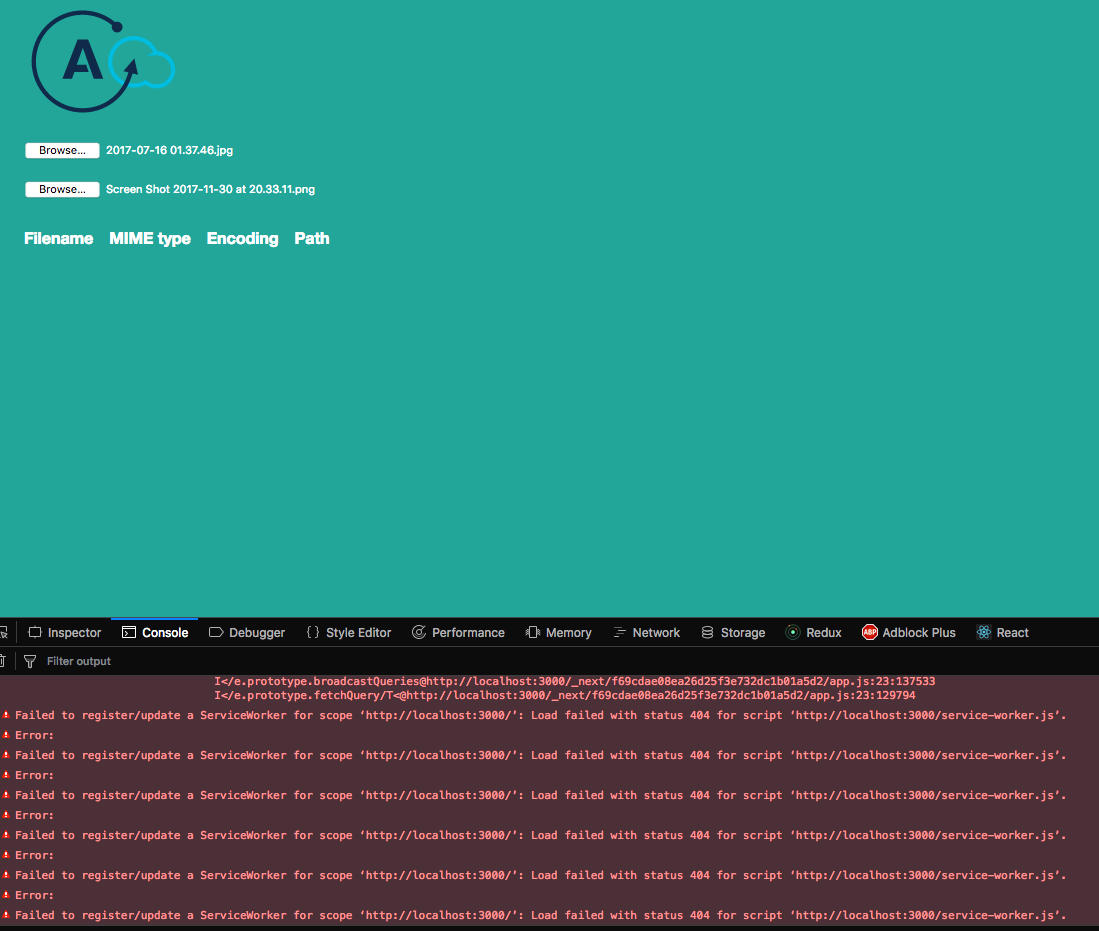Focus the Filter output field
The width and height of the screenshot is (1099, 931).
[561, 661]
